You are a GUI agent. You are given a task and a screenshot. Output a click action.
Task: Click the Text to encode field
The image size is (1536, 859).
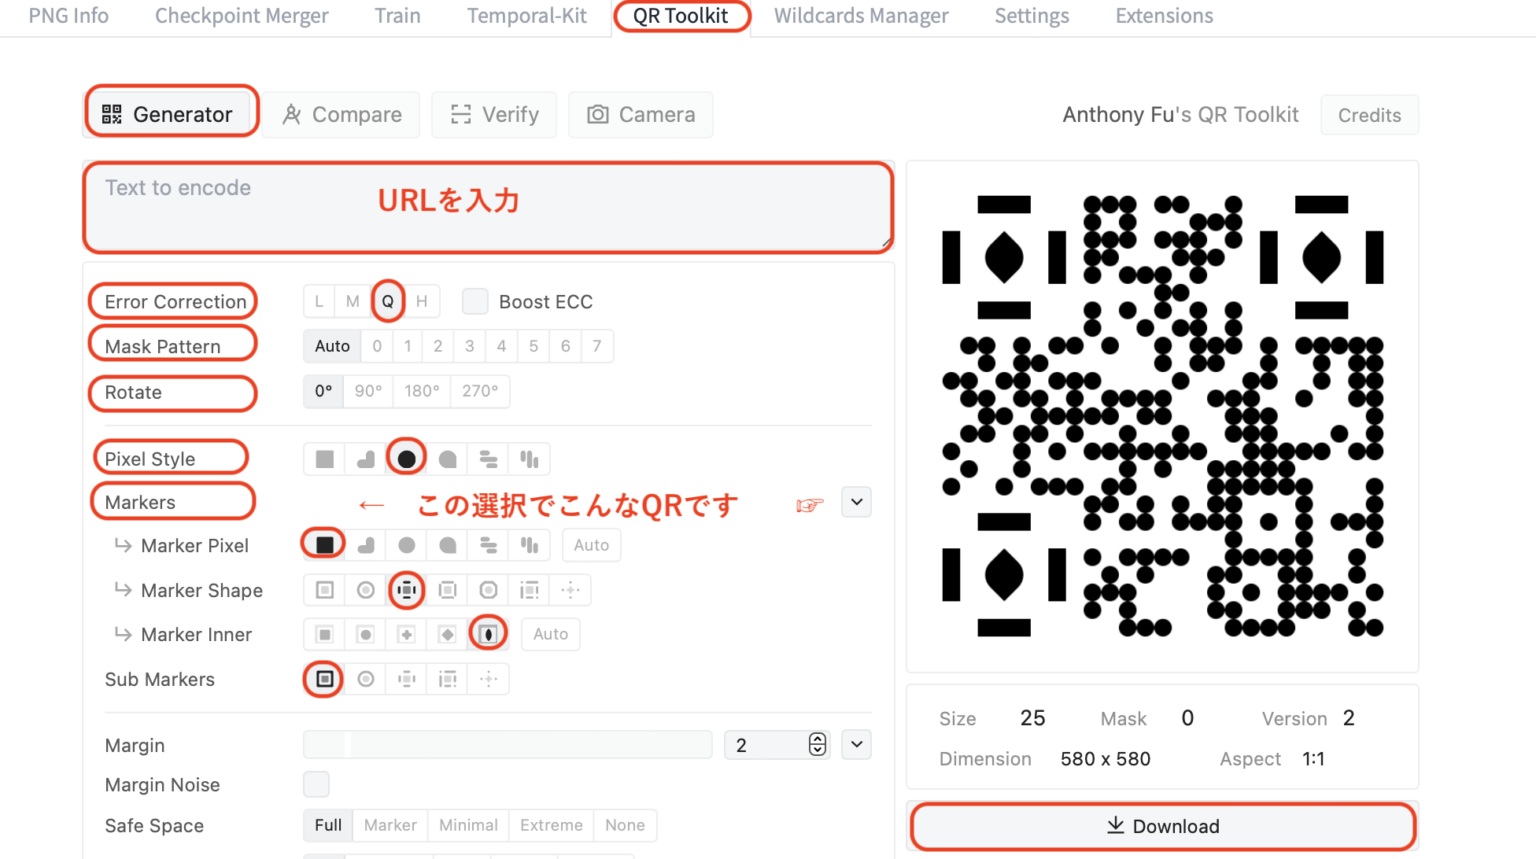(x=487, y=207)
